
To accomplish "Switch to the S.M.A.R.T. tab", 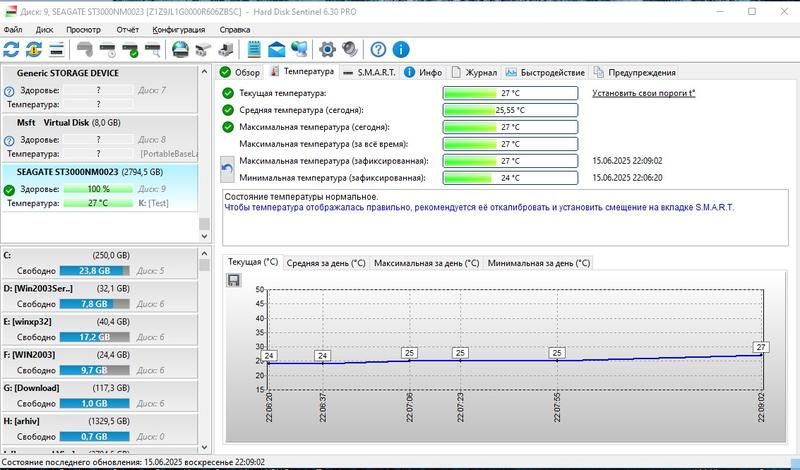I will coord(370,72).
